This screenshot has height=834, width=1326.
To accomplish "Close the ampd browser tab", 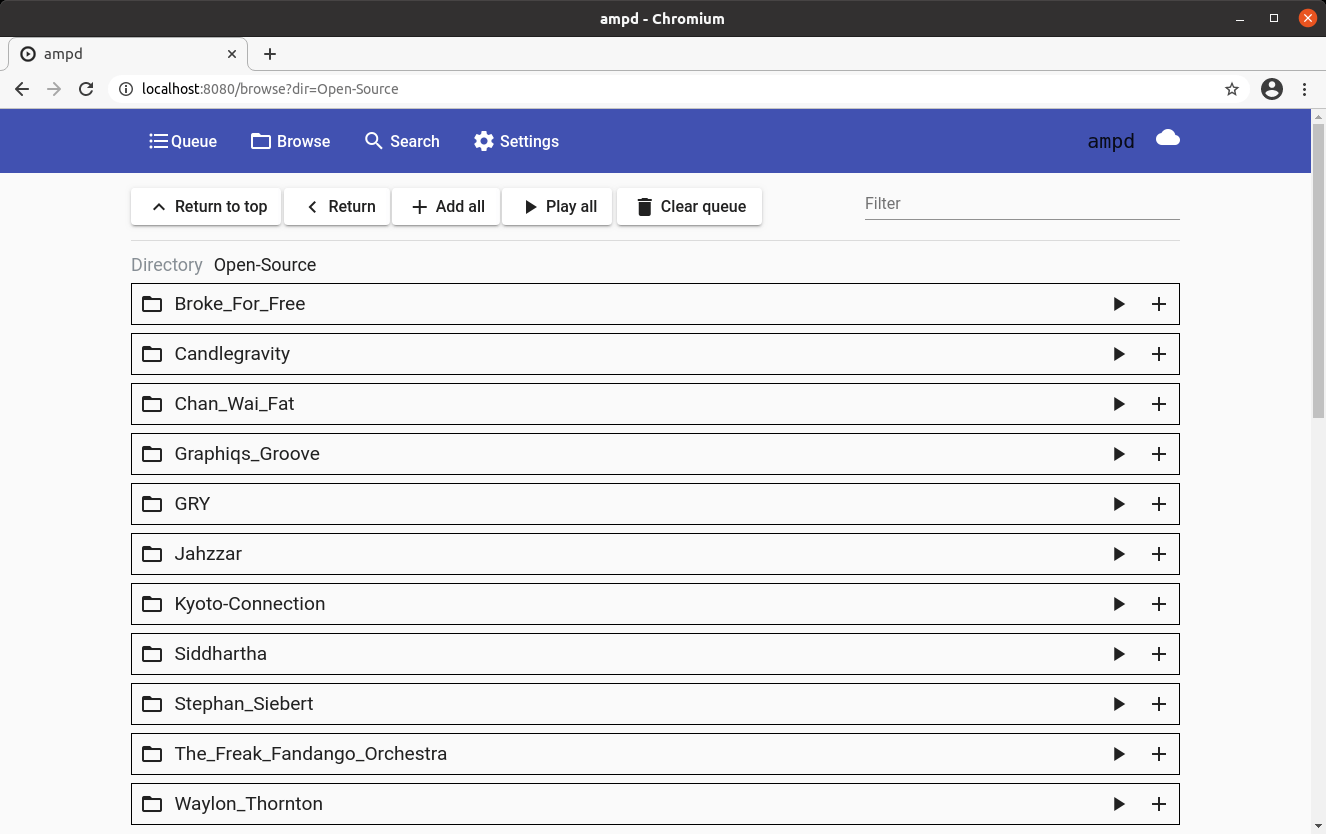I will pyautogui.click(x=233, y=54).
